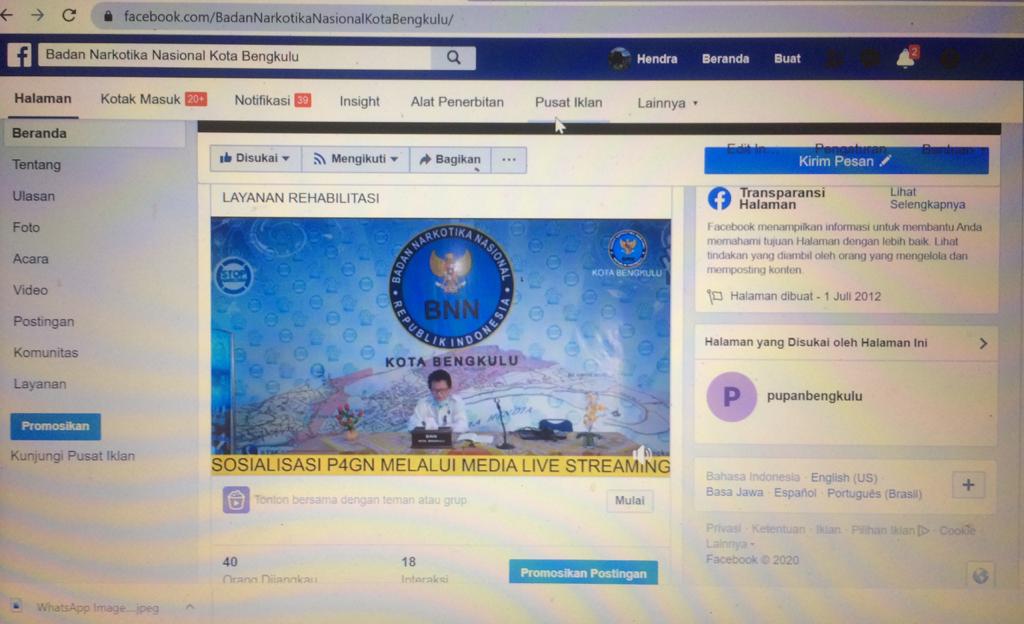Reload the page with the refresh icon
1024x624 pixels.
click(x=69, y=15)
